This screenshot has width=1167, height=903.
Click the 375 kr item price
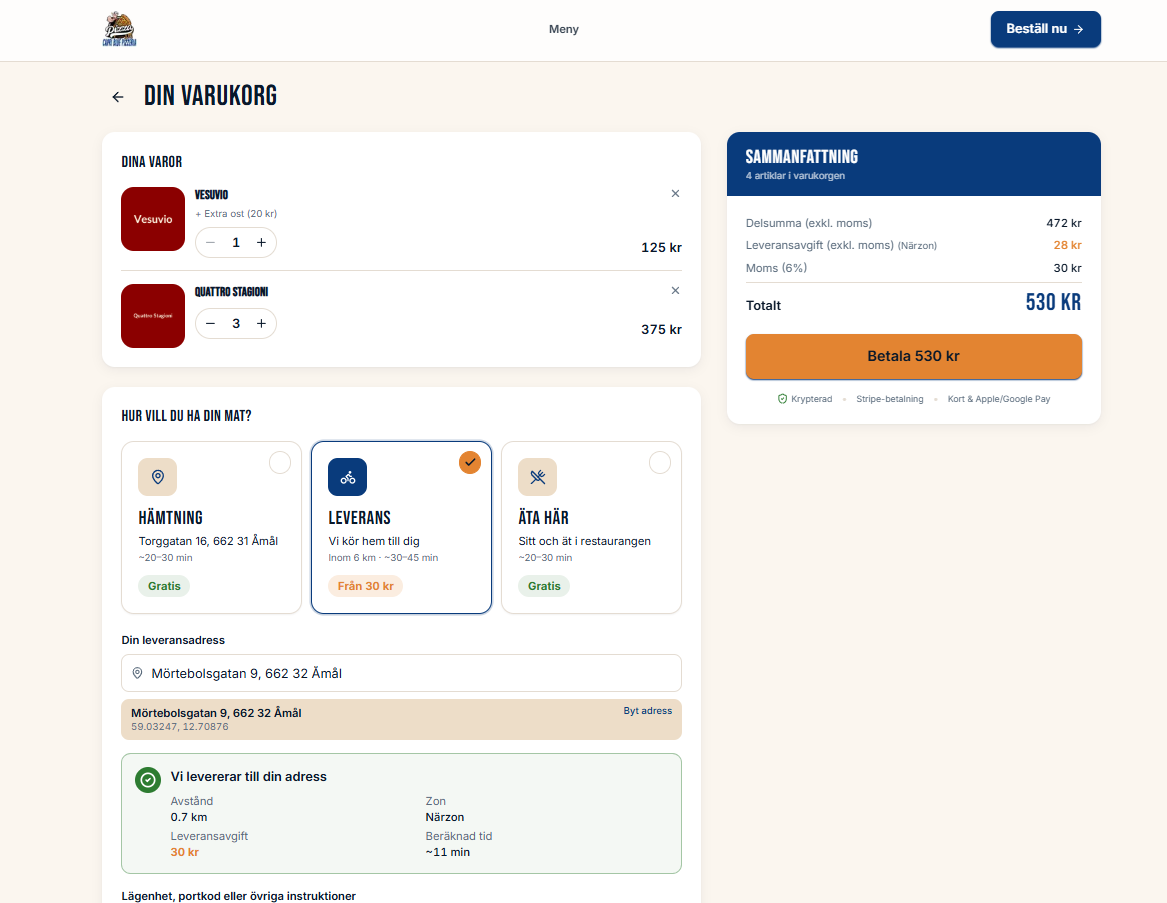click(x=661, y=330)
